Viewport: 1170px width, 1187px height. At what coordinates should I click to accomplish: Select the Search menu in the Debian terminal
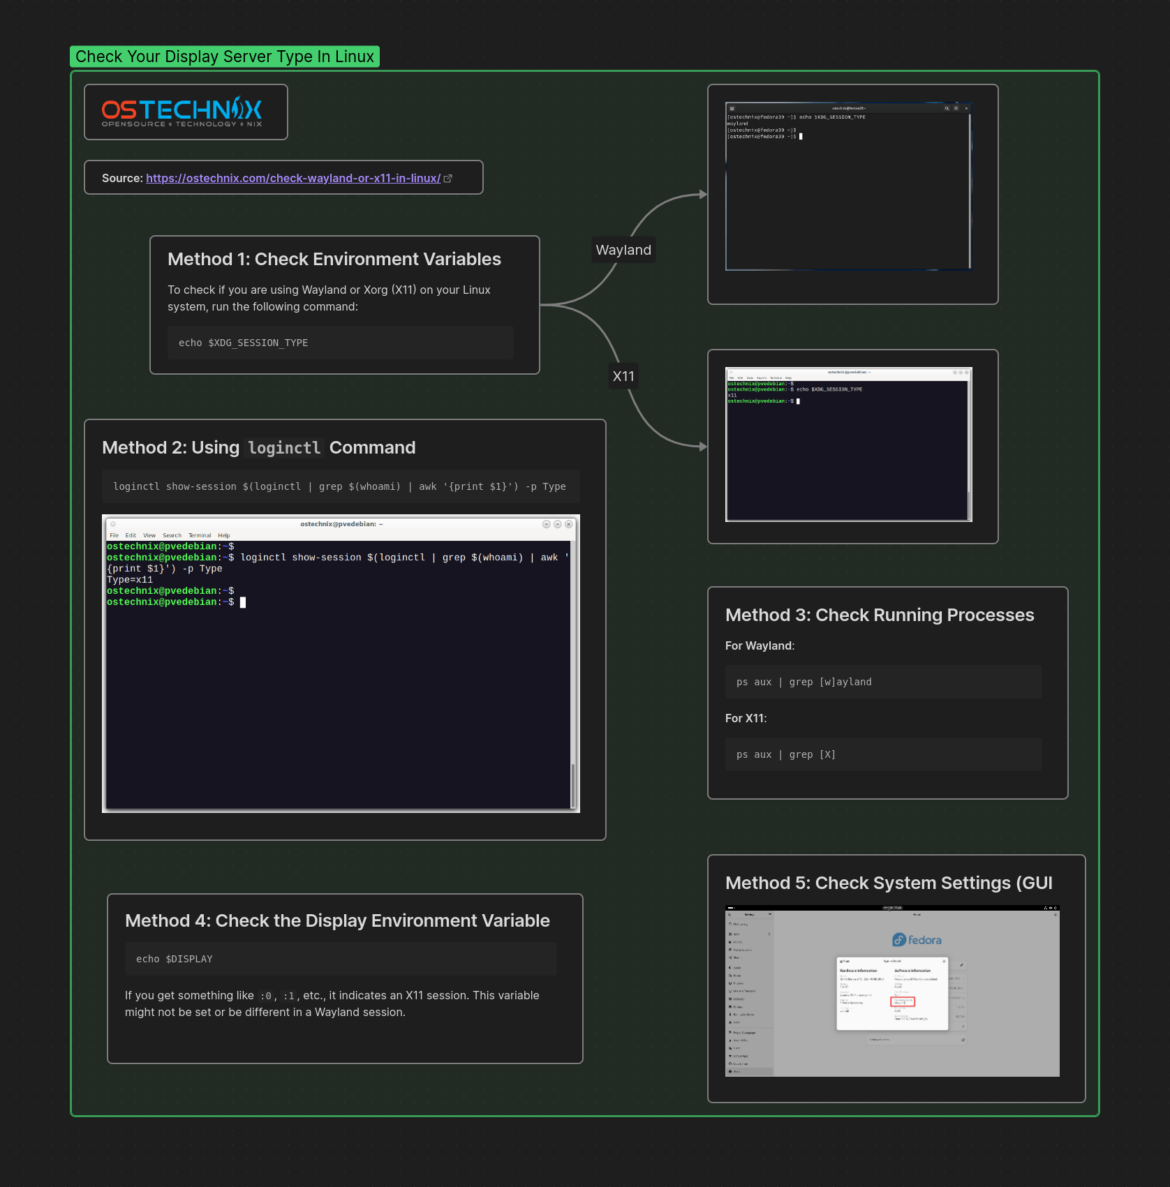172,535
